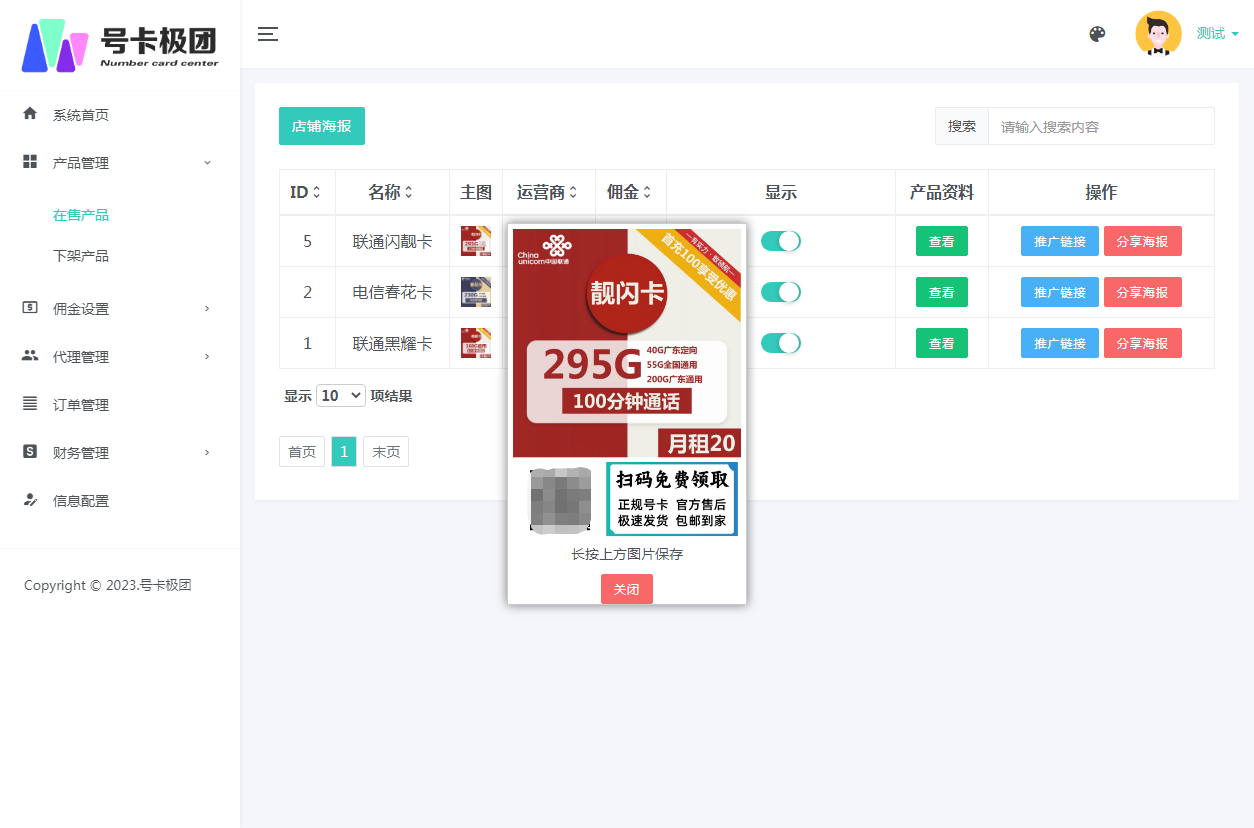Toggle display switch for 联通黑耀卡

781,343
